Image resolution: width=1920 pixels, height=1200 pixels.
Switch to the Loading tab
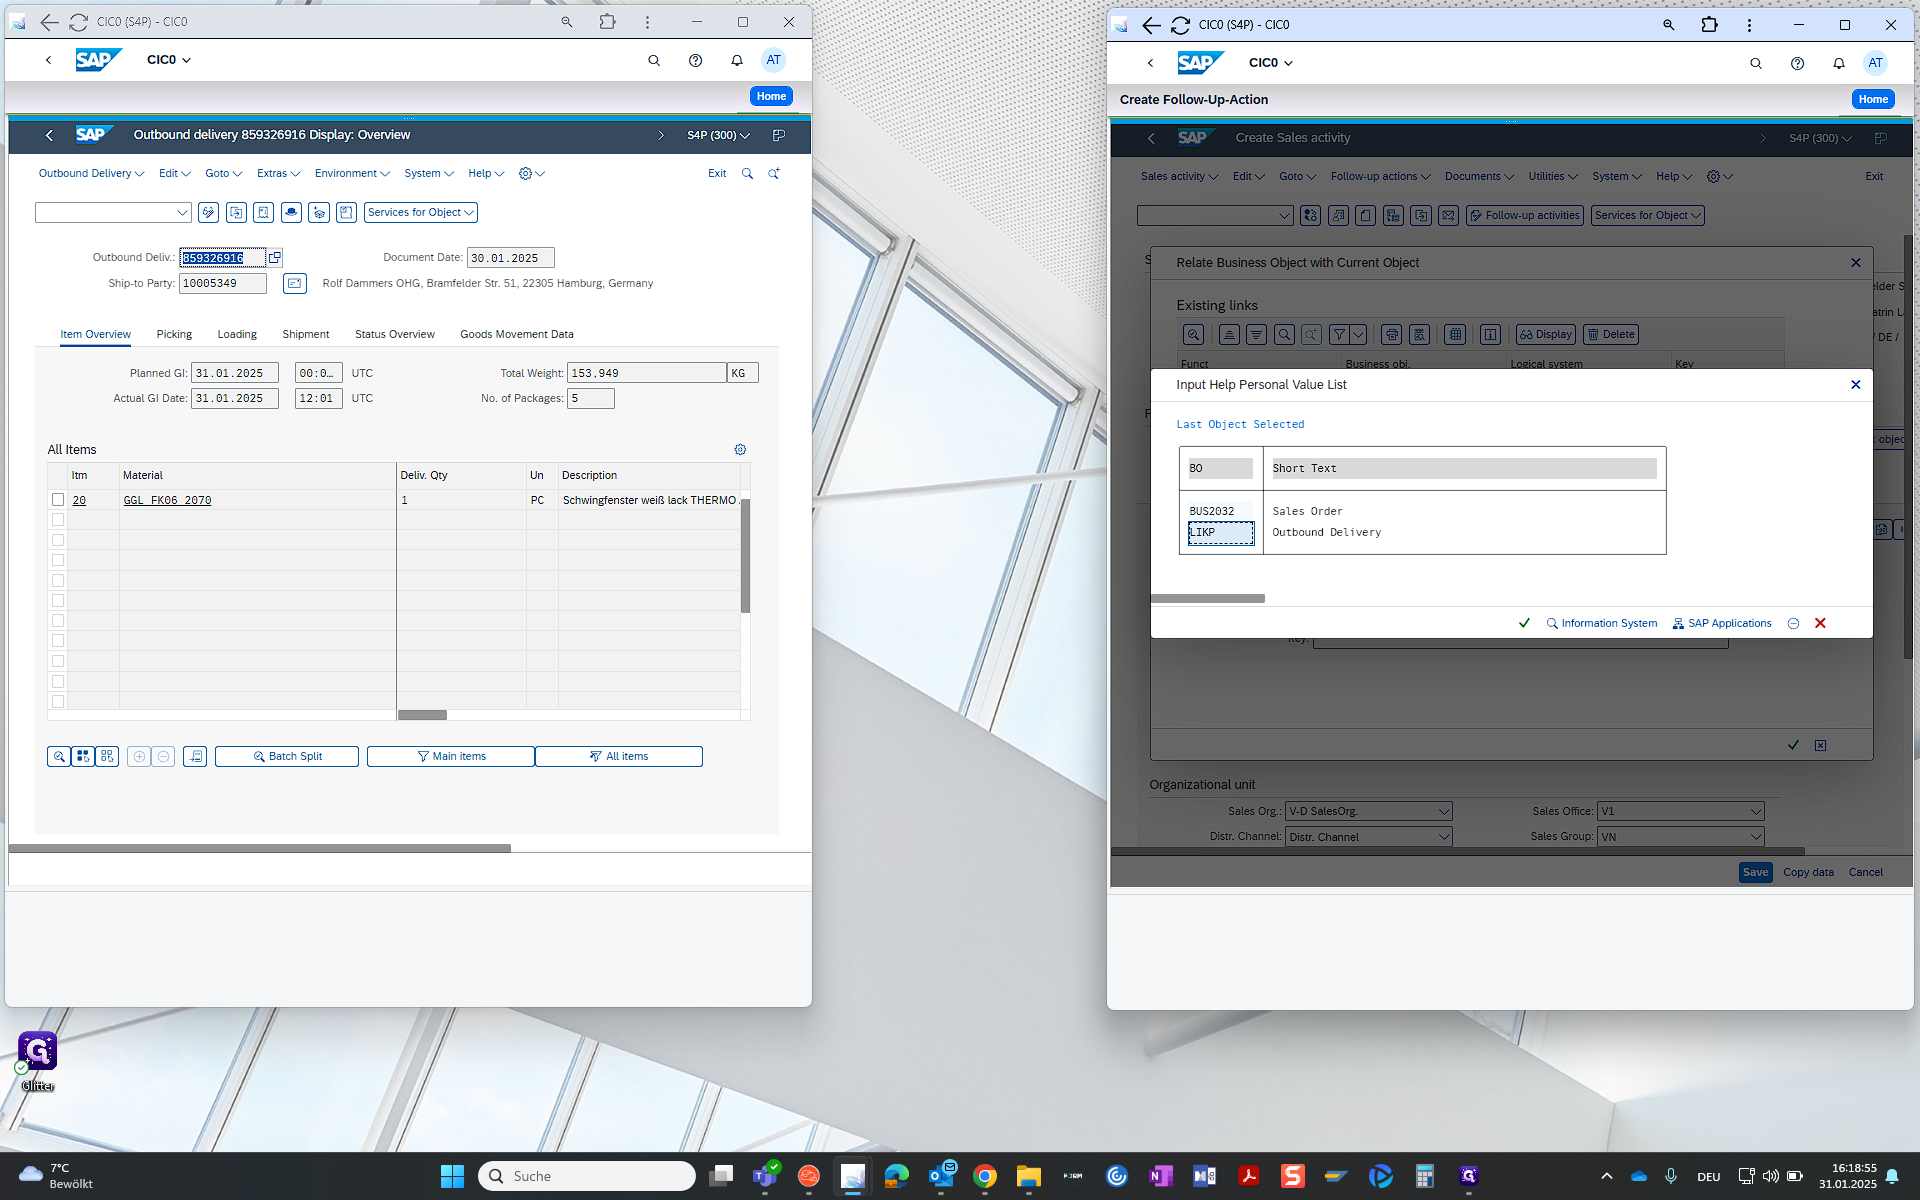[x=237, y=334]
